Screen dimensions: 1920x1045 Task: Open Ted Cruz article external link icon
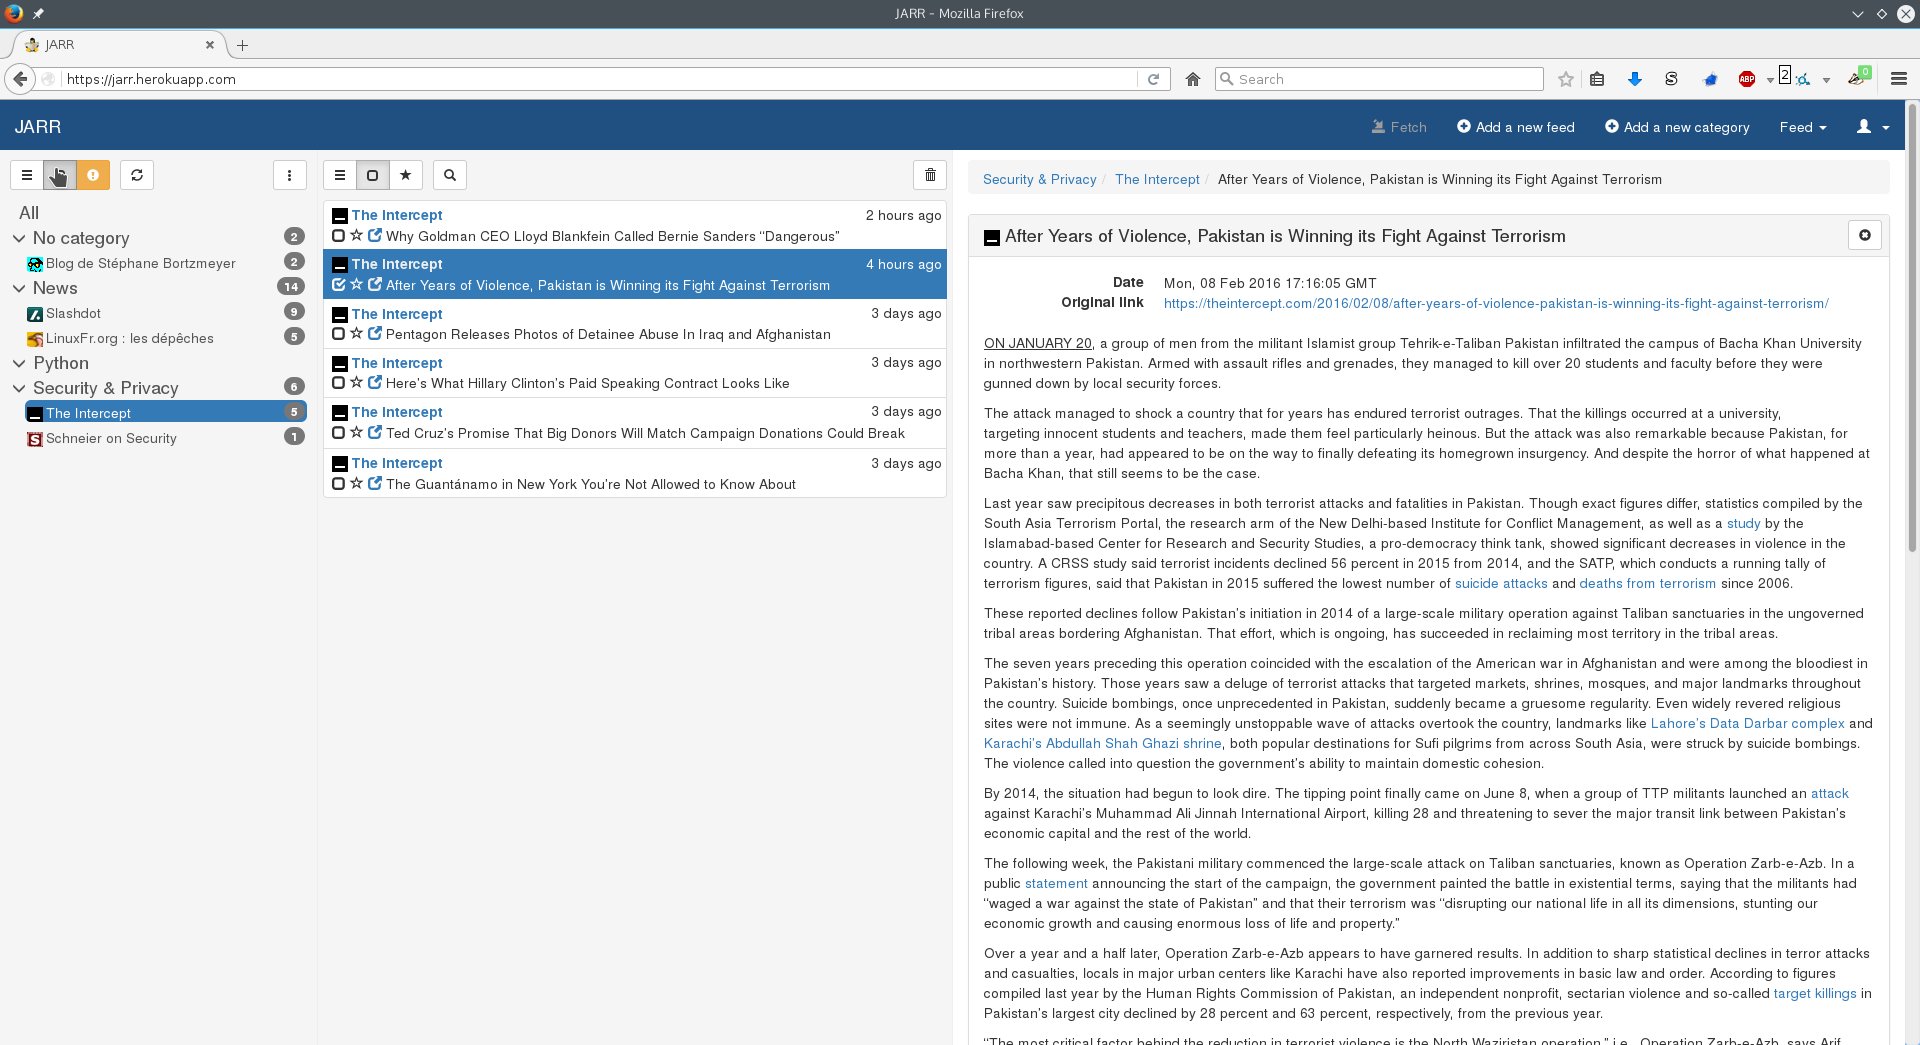[x=375, y=433]
